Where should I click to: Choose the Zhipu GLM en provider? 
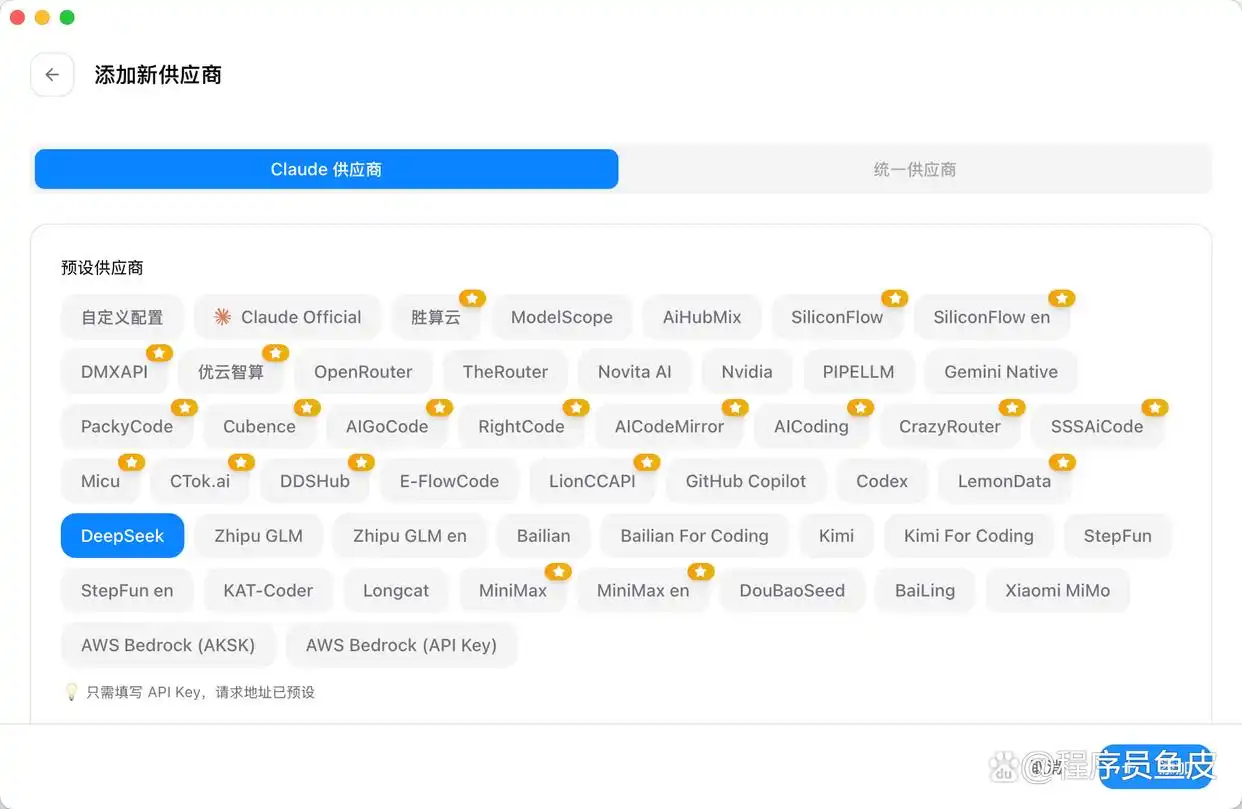410,536
